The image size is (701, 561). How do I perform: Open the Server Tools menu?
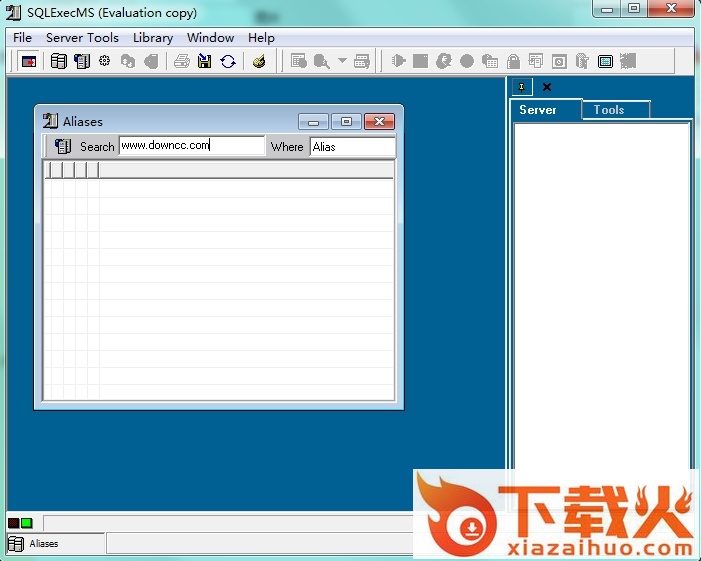click(82, 38)
